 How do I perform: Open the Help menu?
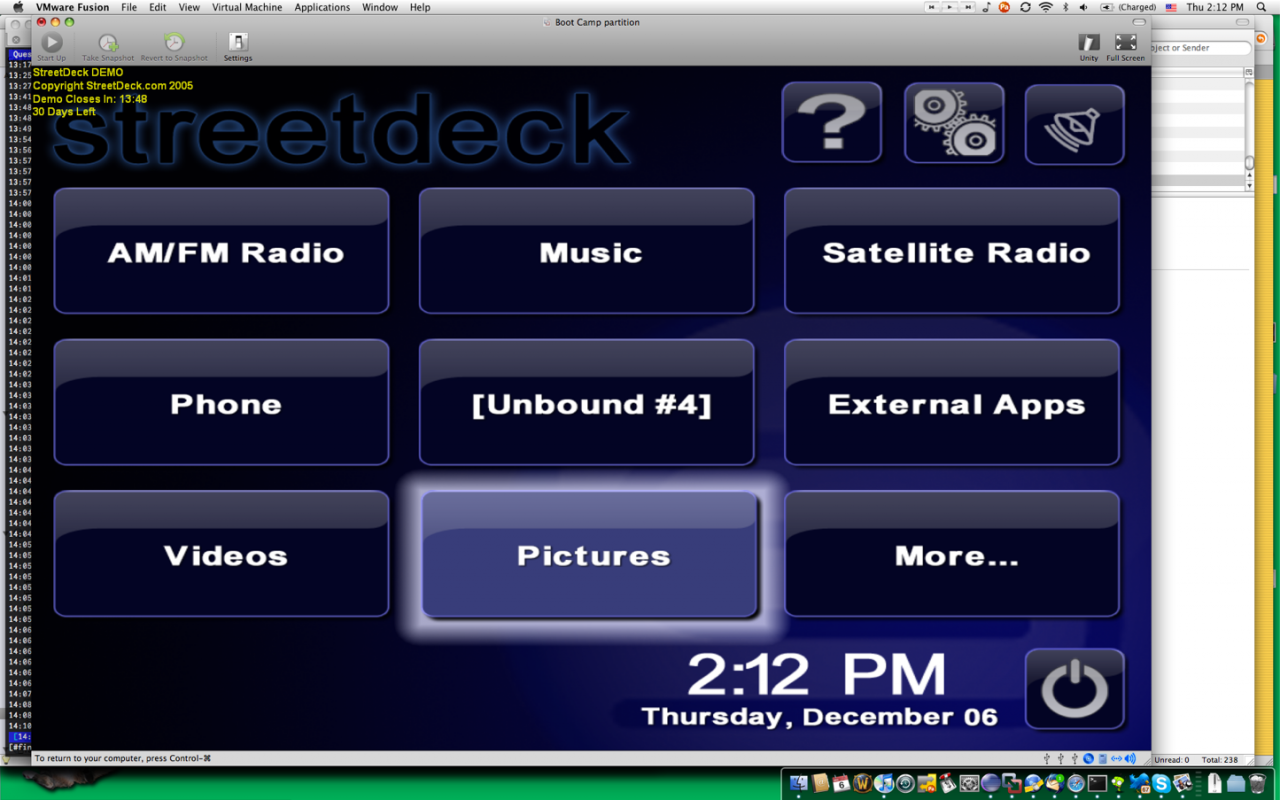point(420,7)
